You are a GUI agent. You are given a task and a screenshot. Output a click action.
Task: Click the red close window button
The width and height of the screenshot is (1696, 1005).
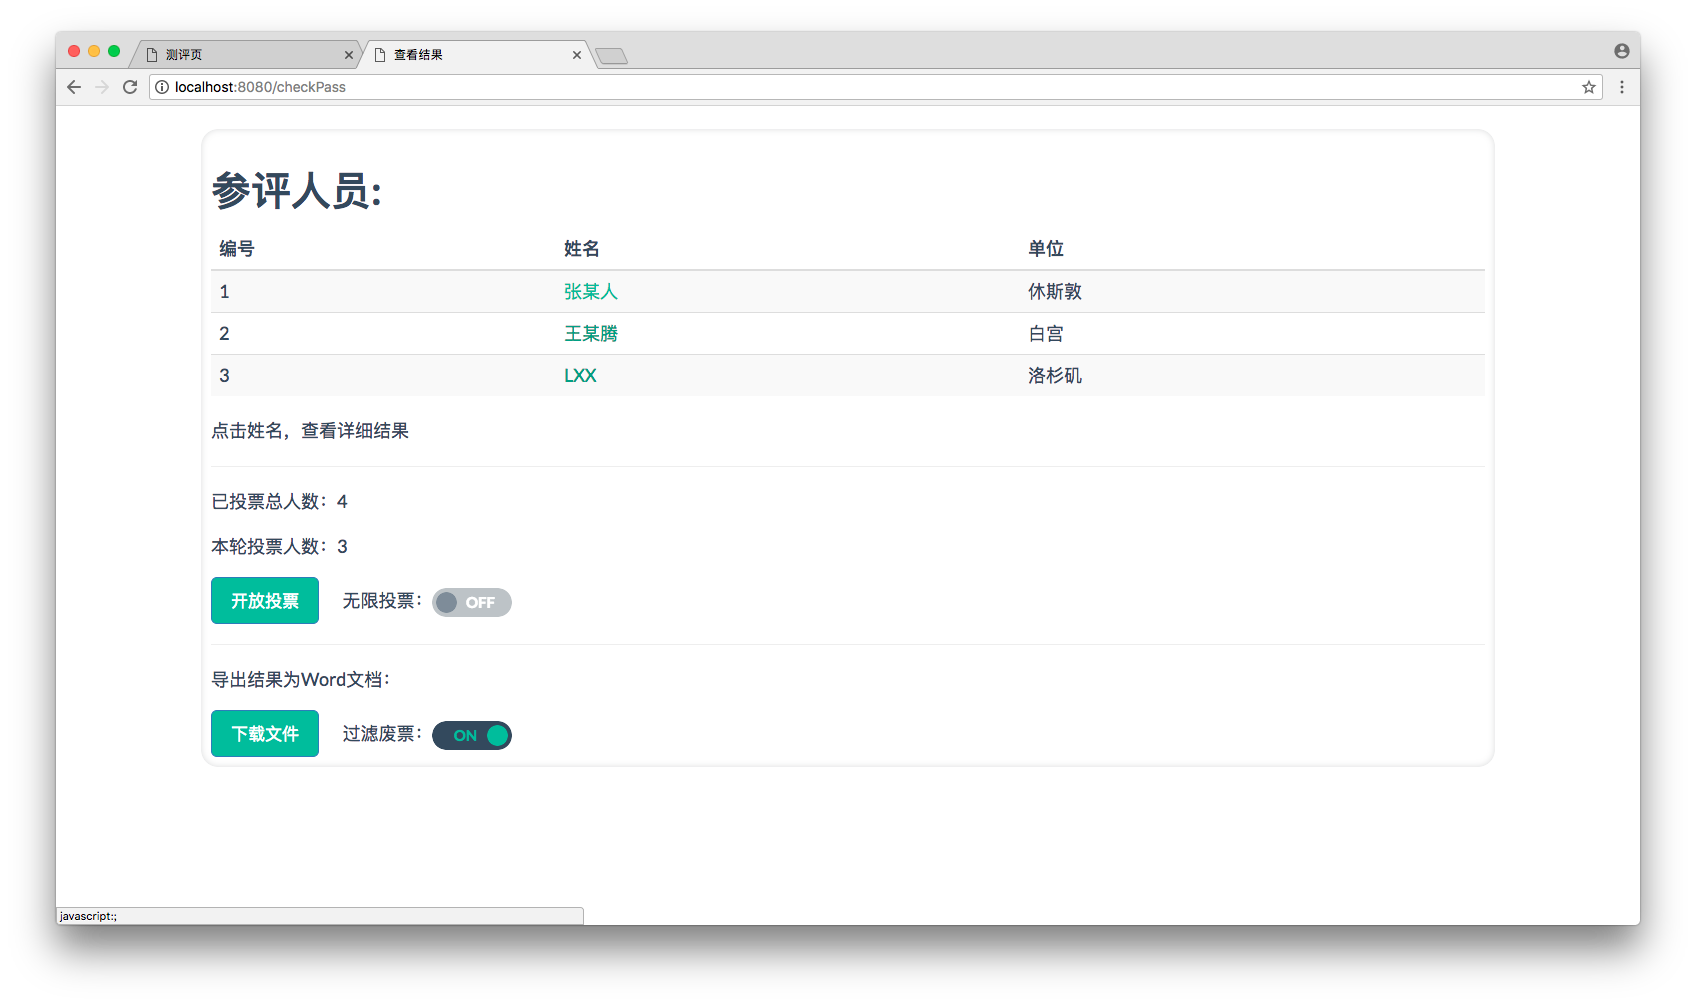(74, 51)
